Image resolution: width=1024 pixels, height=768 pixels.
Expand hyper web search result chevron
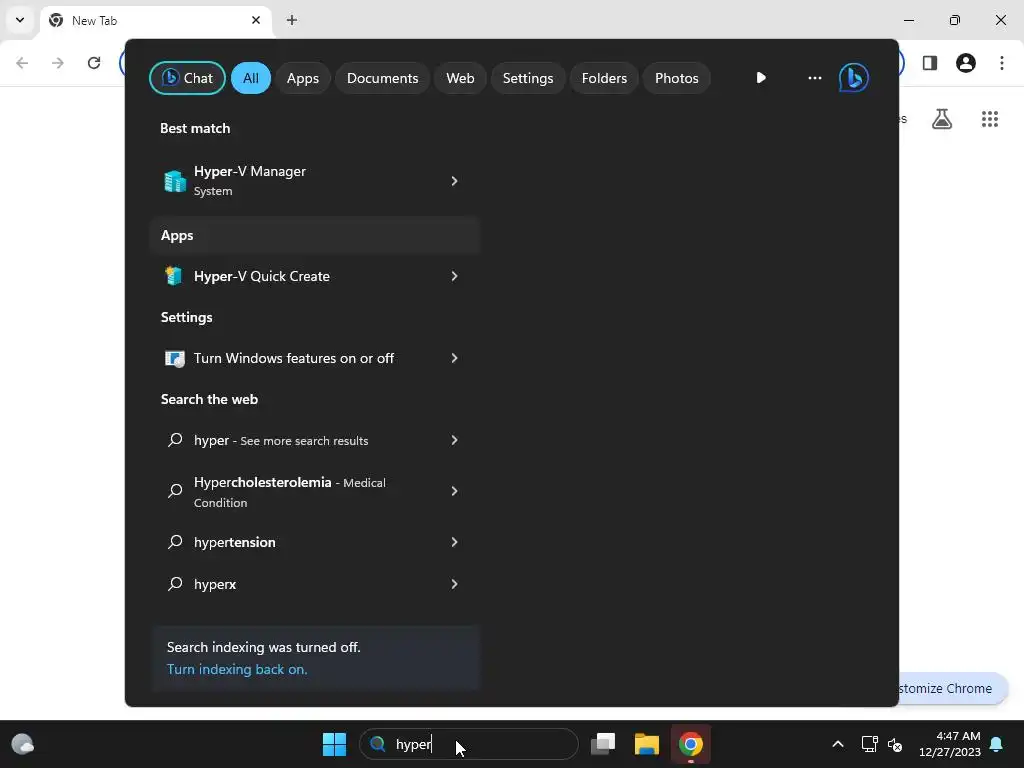pyautogui.click(x=455, y=440)
